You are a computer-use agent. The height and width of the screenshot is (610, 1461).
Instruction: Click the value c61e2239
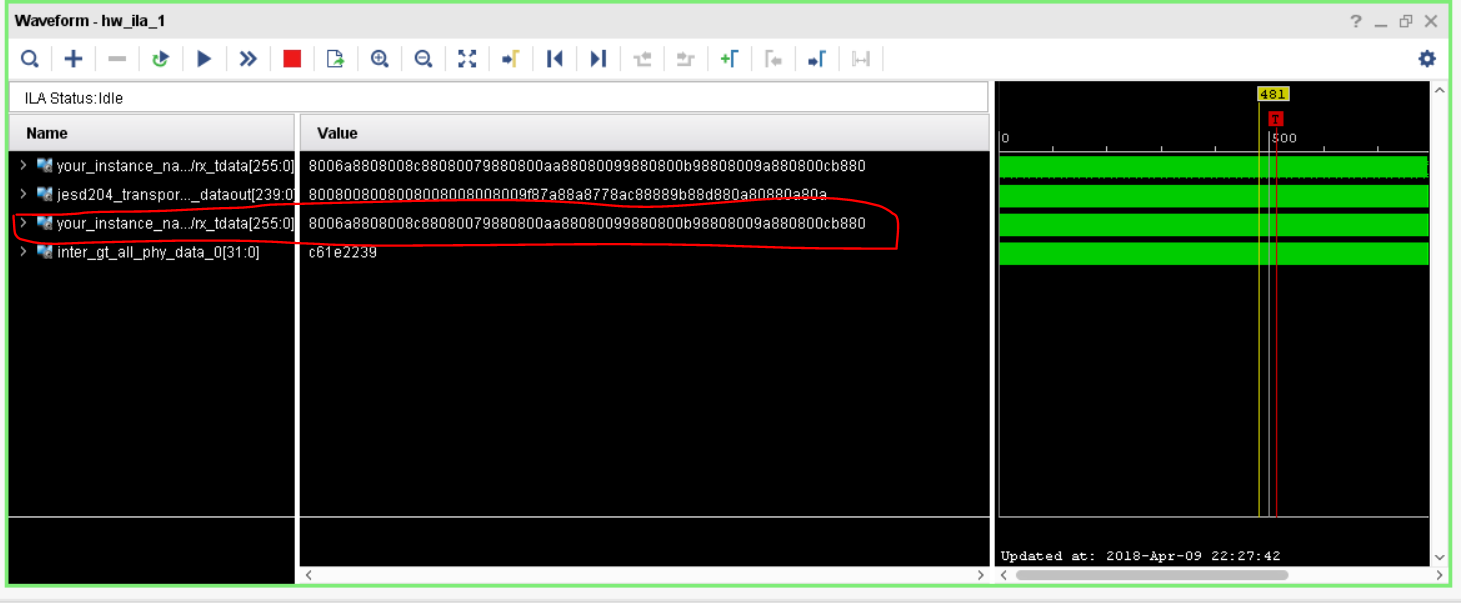tap(343, 252)
